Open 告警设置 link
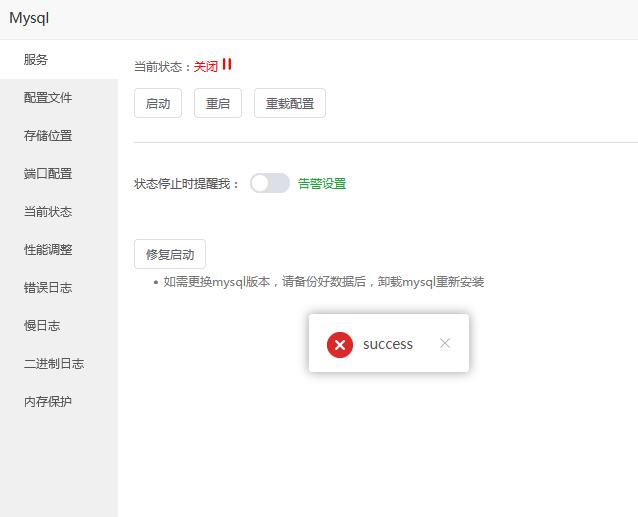Viewport: 638px width, 517px height. tap(322, 183)
